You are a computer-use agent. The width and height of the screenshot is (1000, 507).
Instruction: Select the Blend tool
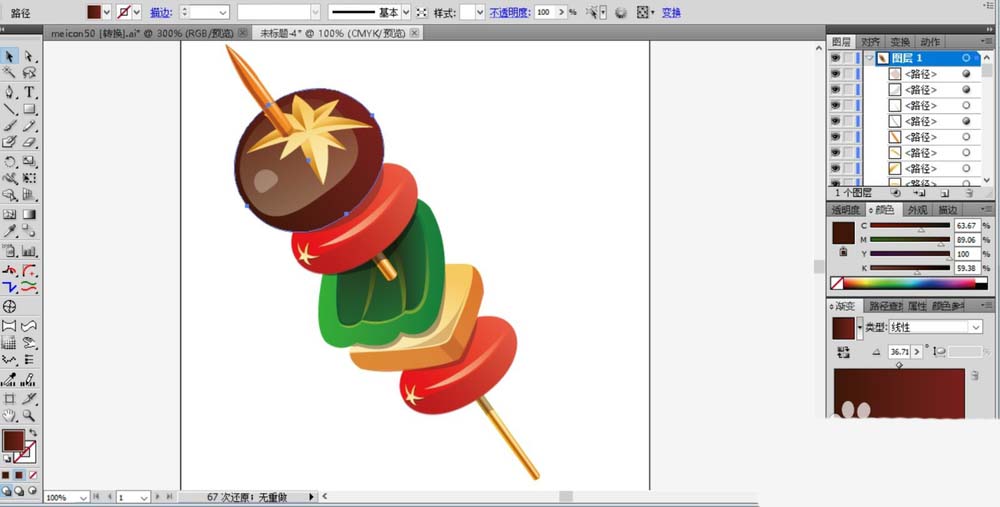(x=29, y=231)
